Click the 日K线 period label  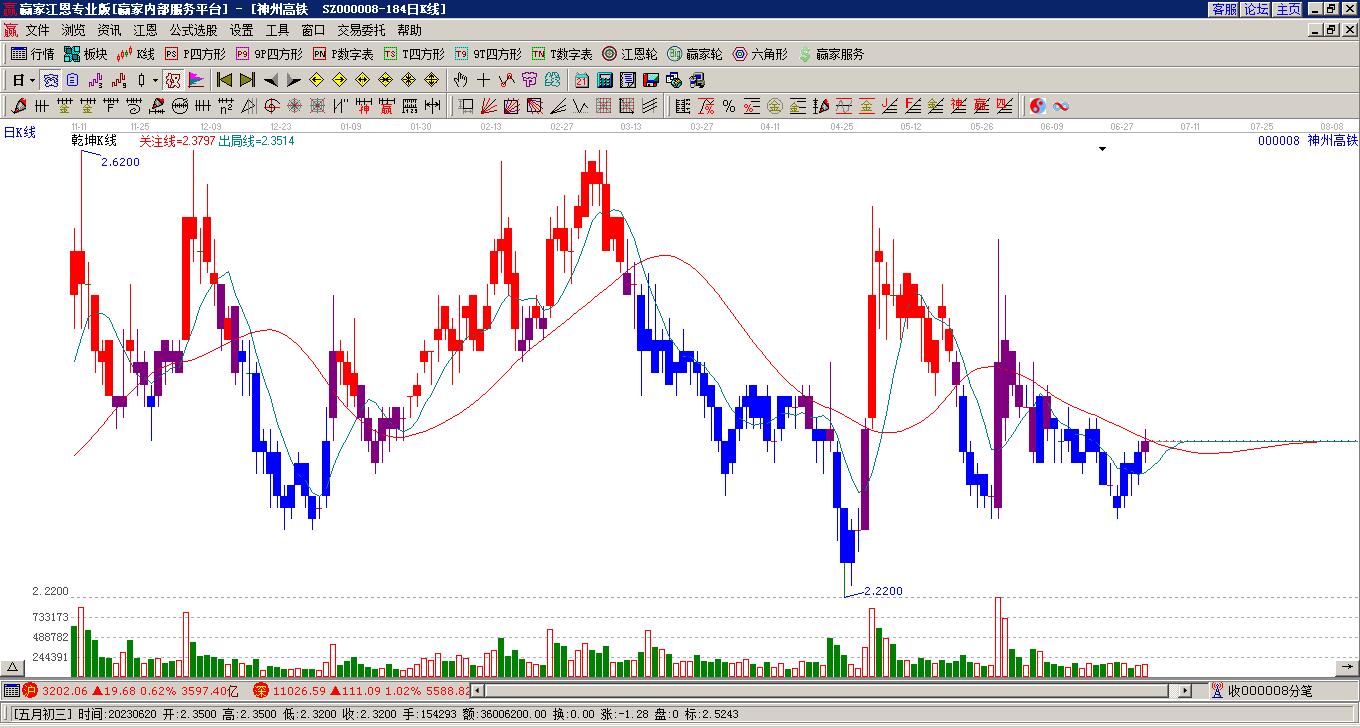(19, 132)
